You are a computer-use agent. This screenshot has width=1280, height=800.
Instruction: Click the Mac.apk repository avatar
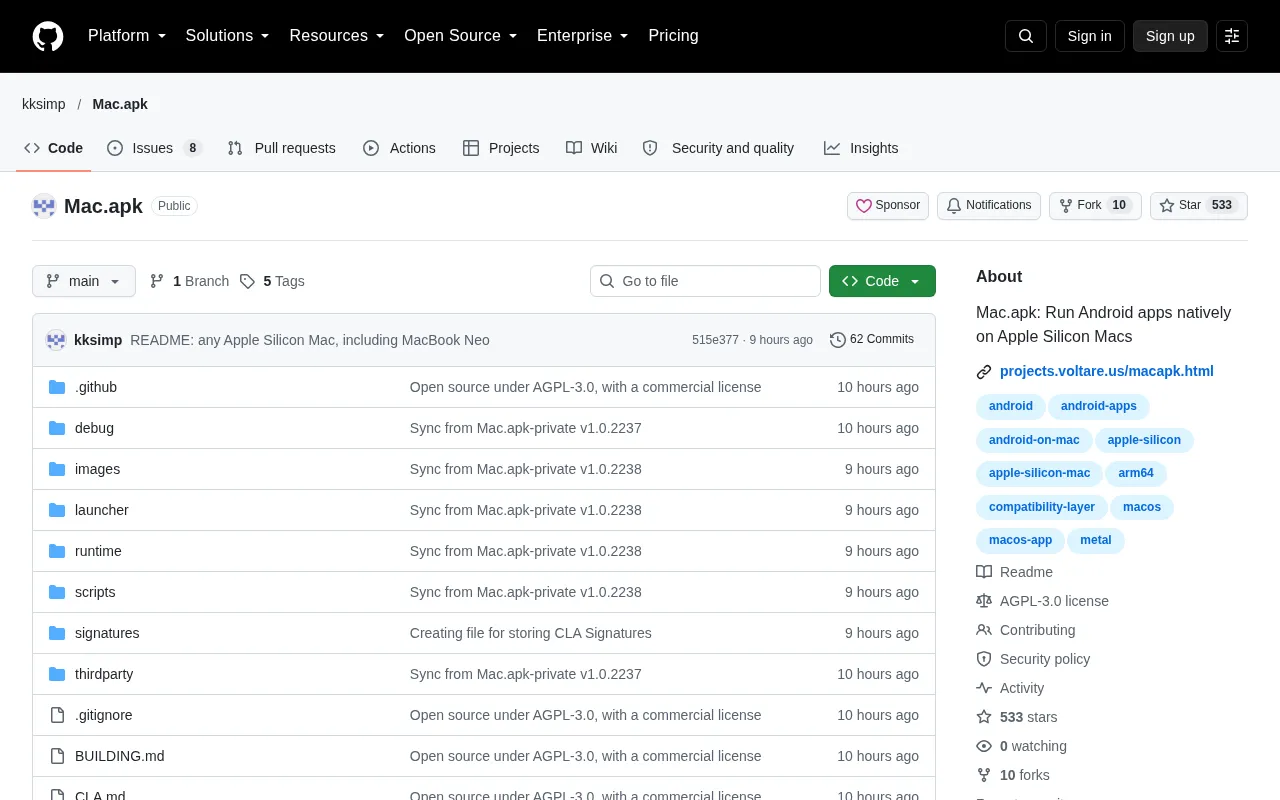[x=44, y=206]
